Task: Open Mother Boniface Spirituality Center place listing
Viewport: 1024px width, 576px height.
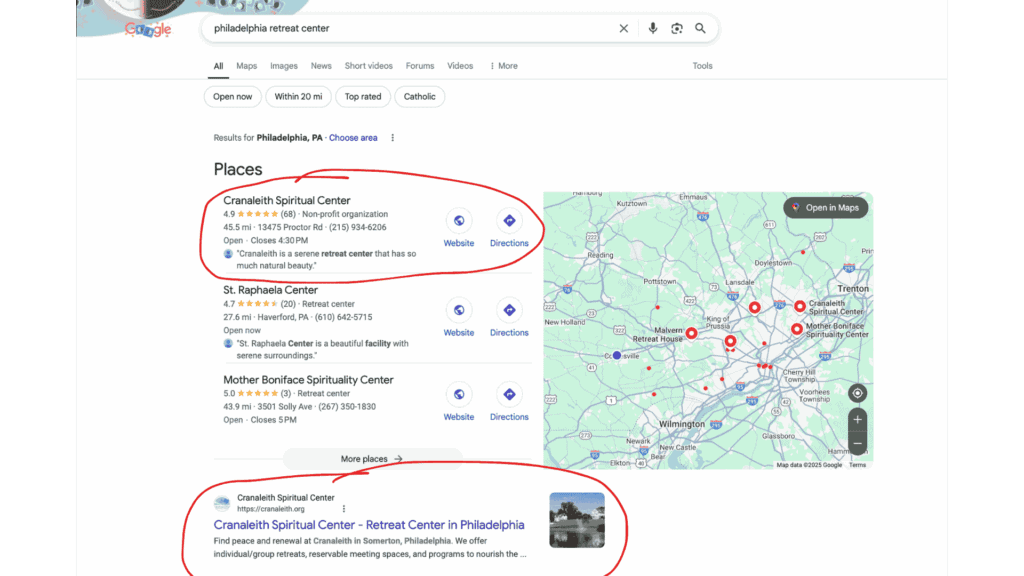Action: click(308, 380)
